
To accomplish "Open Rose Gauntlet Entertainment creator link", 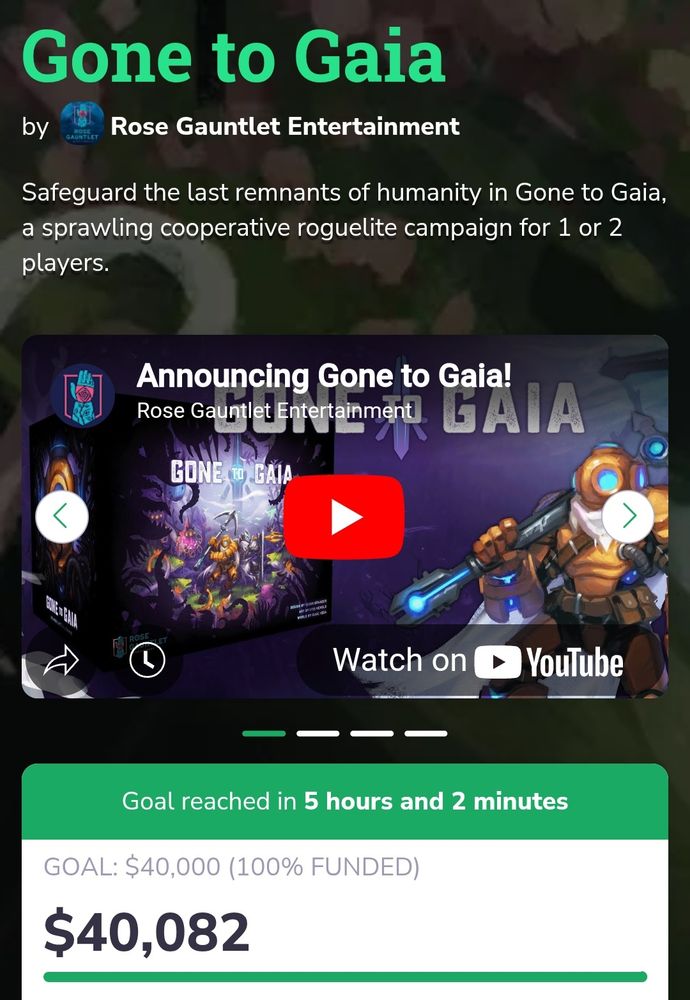I will 285,126.
